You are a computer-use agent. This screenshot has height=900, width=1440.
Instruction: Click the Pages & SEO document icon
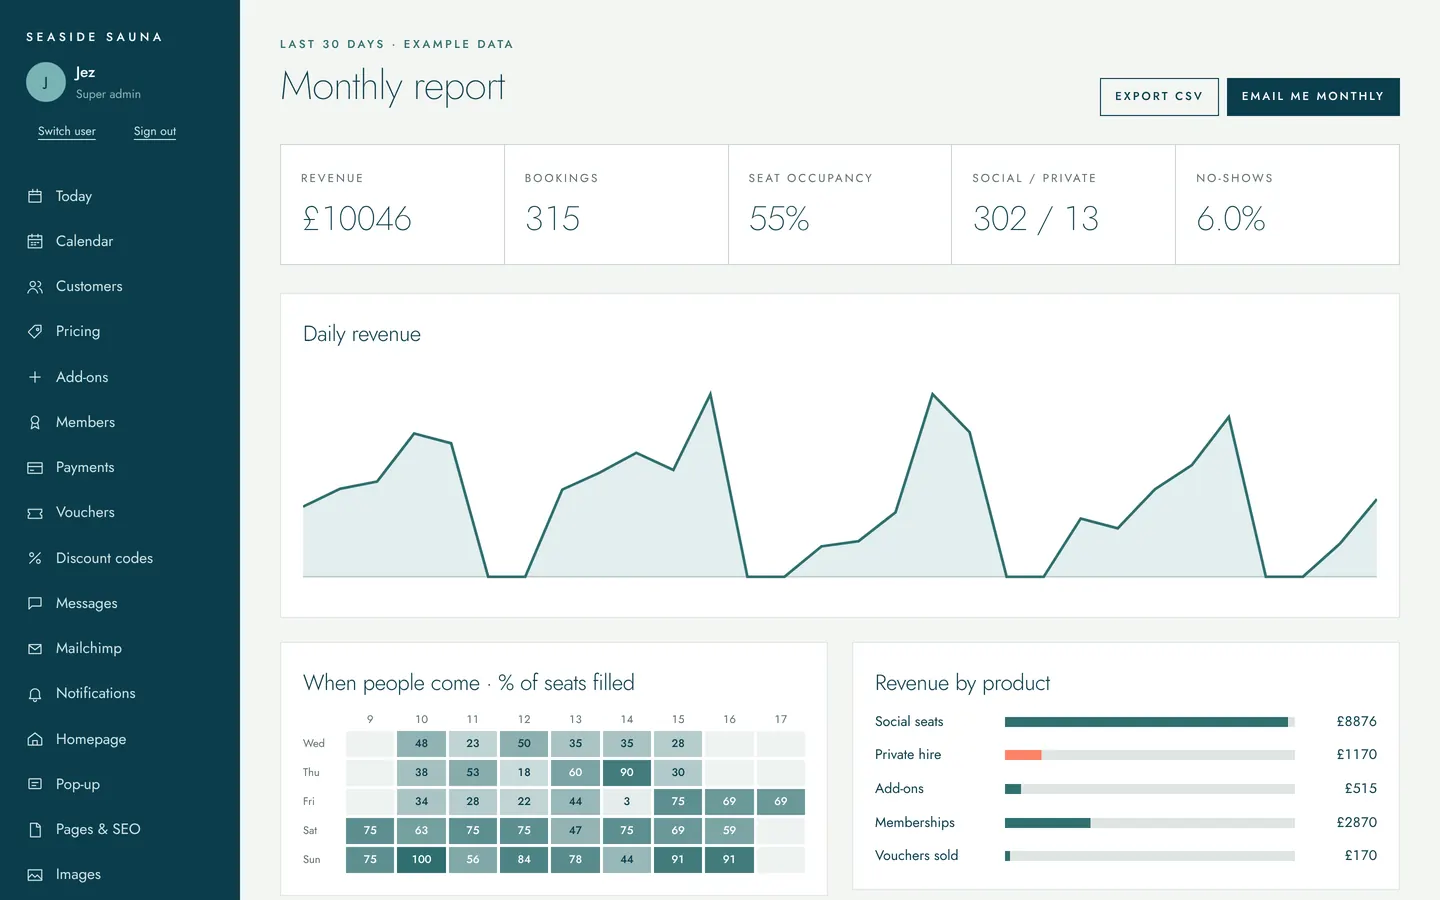pyautogui.click(x=35, y=829)
